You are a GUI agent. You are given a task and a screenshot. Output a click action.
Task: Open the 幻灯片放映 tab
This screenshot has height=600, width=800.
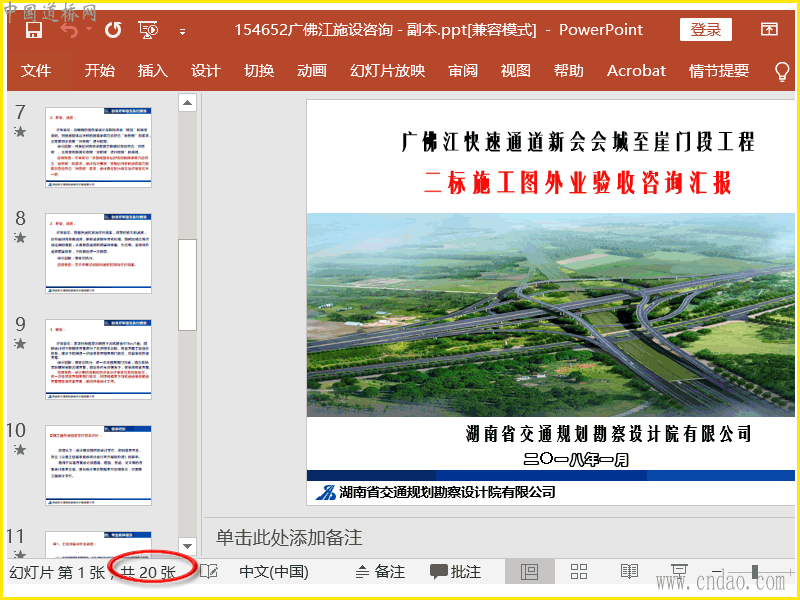point(387,70)
